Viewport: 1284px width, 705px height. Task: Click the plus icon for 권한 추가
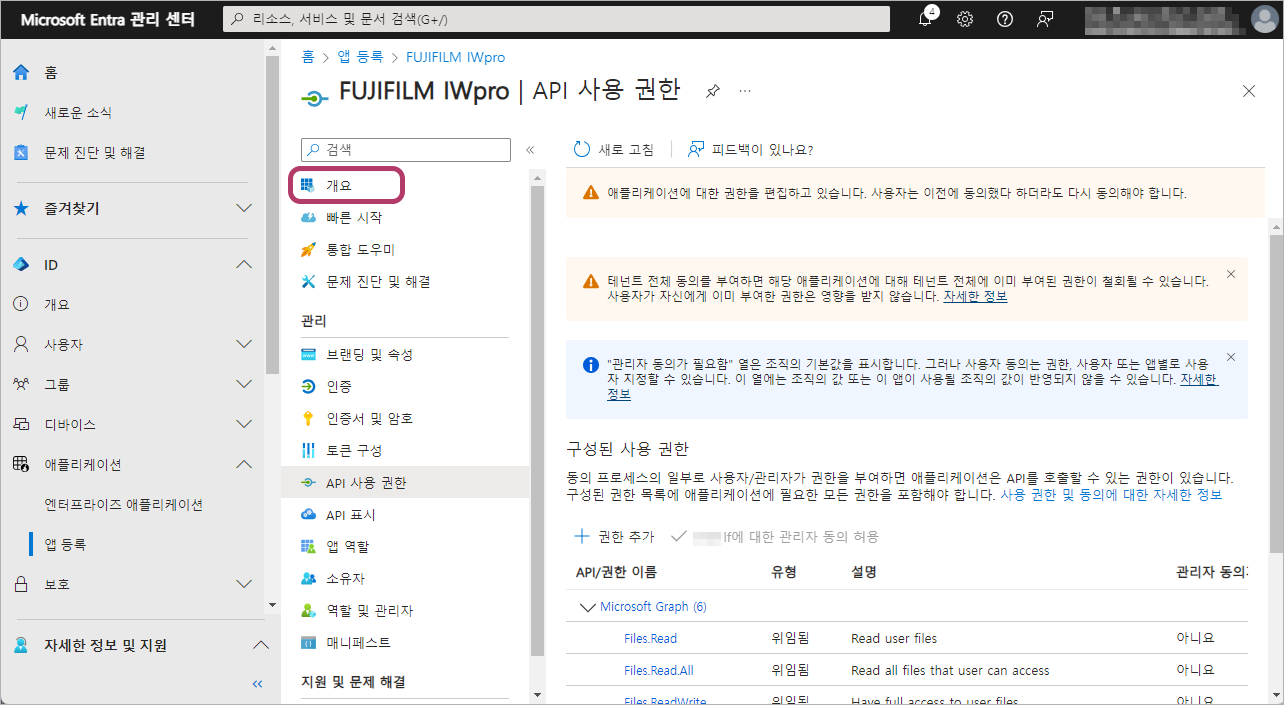tap(581, 537)
